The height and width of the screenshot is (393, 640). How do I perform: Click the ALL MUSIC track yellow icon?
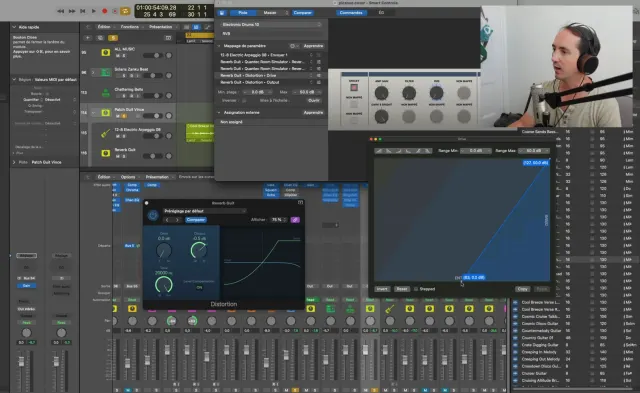tap(106, 52)
